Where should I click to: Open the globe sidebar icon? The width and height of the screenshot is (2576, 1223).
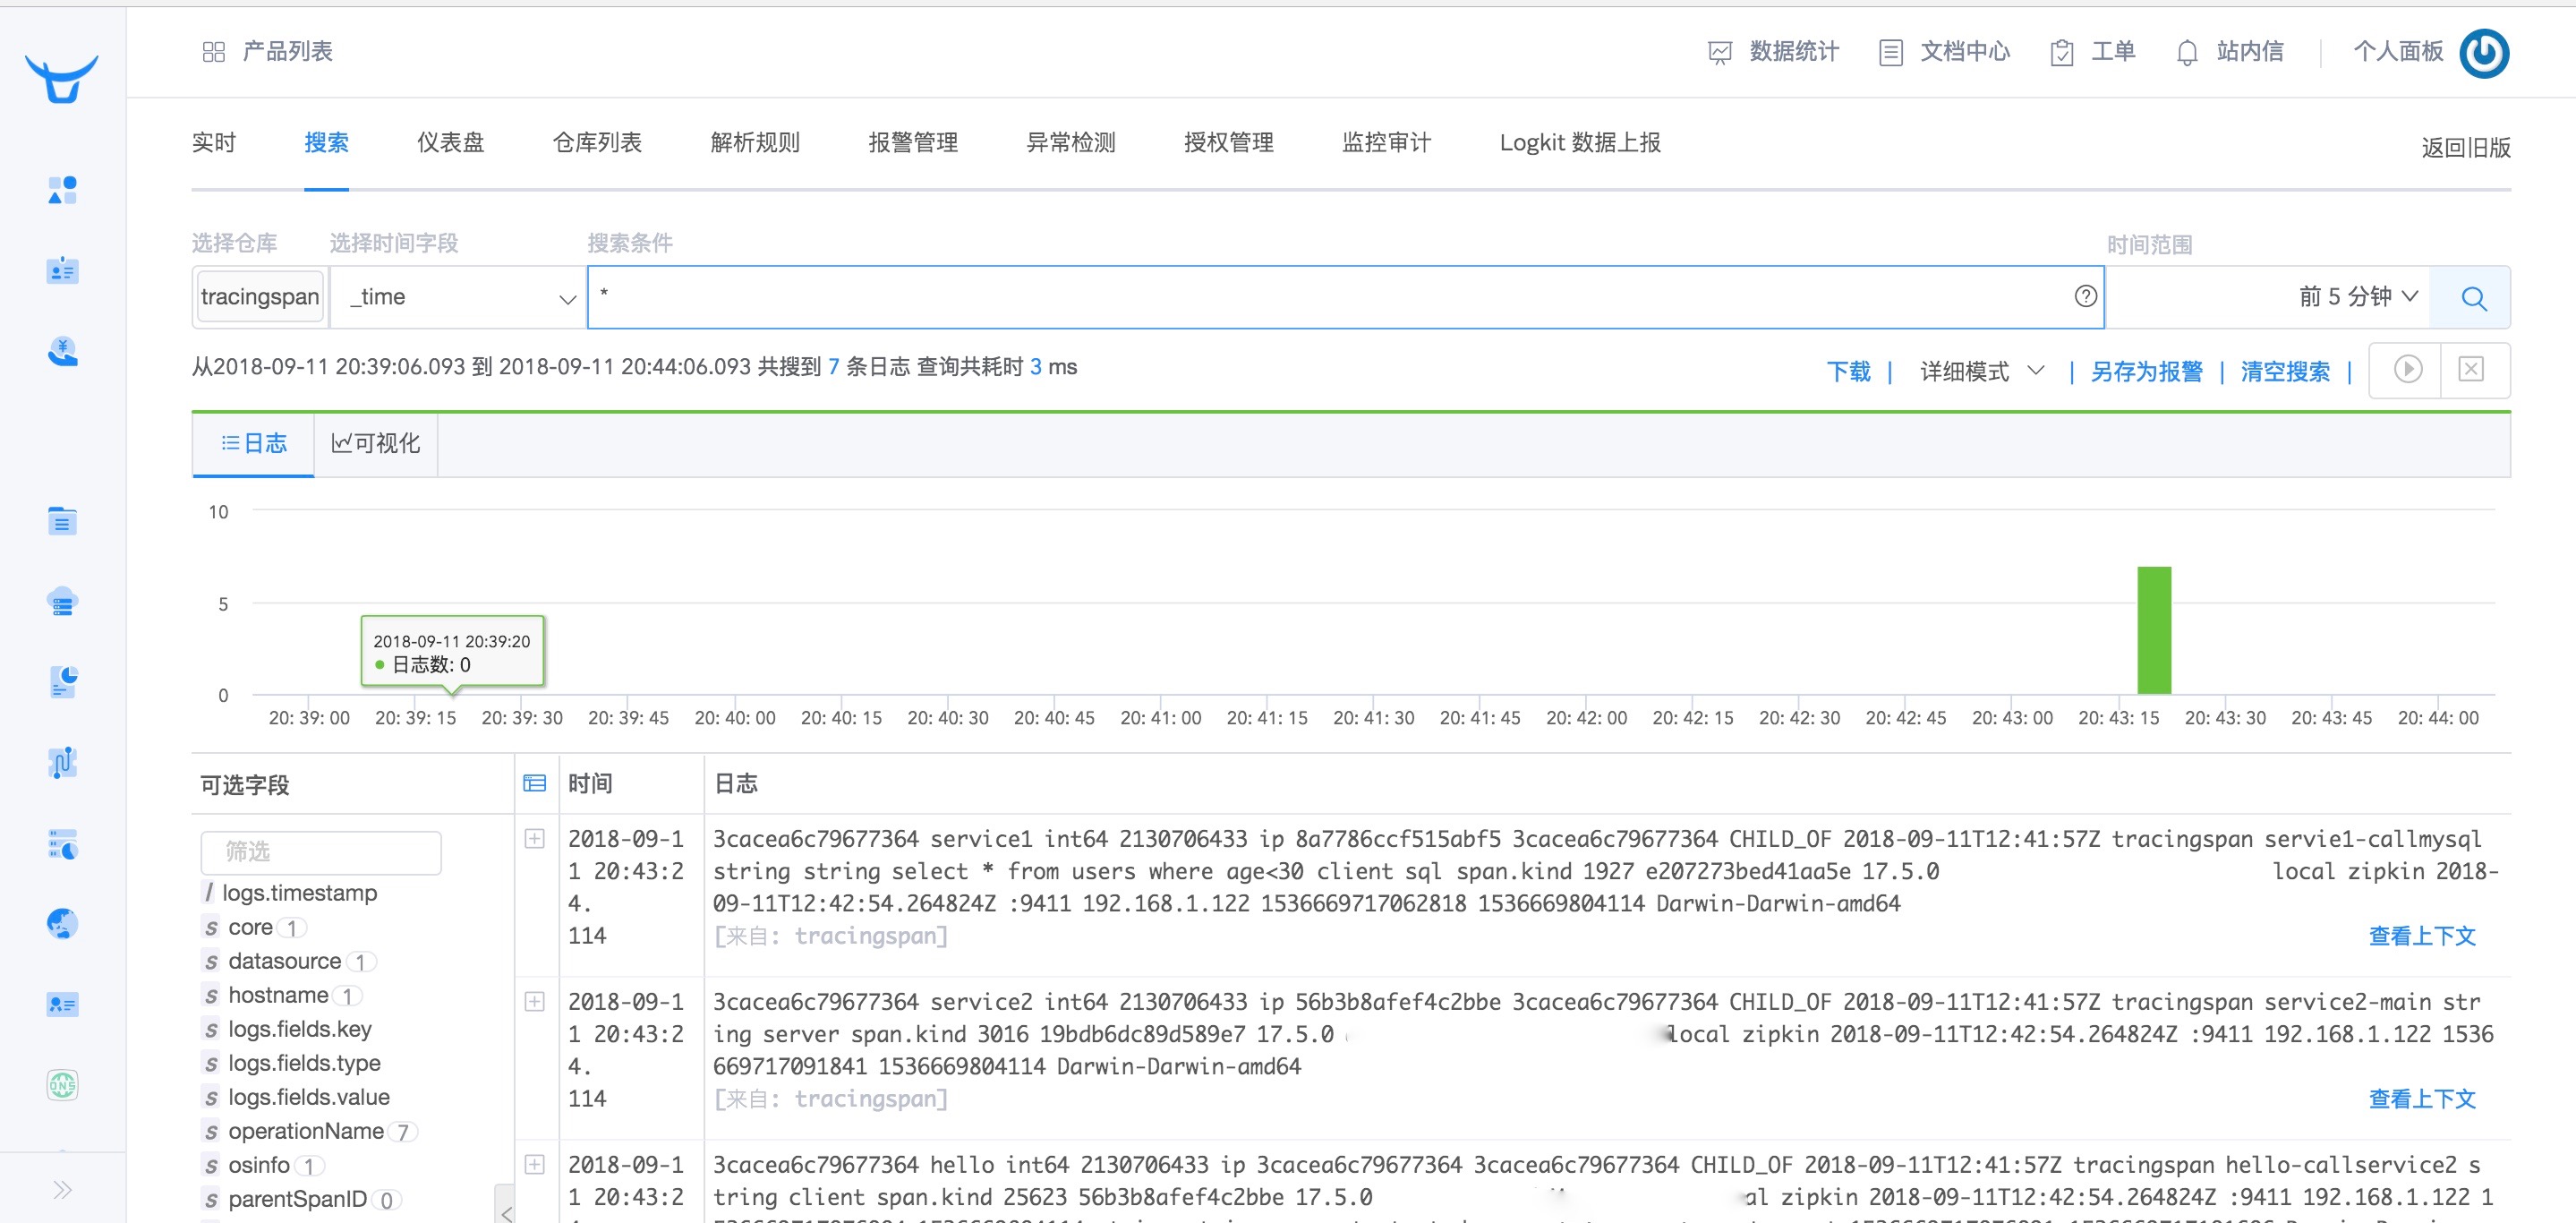click(62, 923)
